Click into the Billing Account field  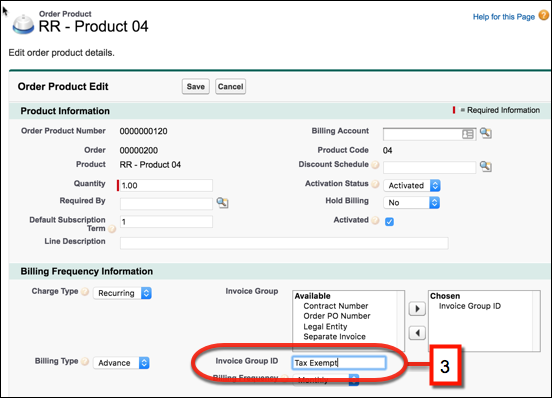(x=429, y=134)
